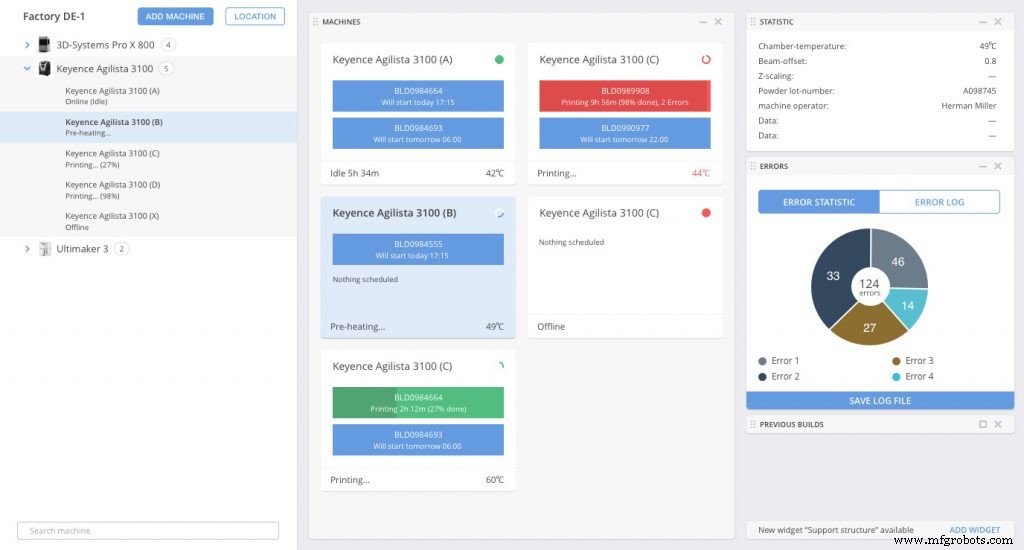Click the Save Log File button
The image size is (1024, 550).
pyautogui.click(x=880, y=401)
